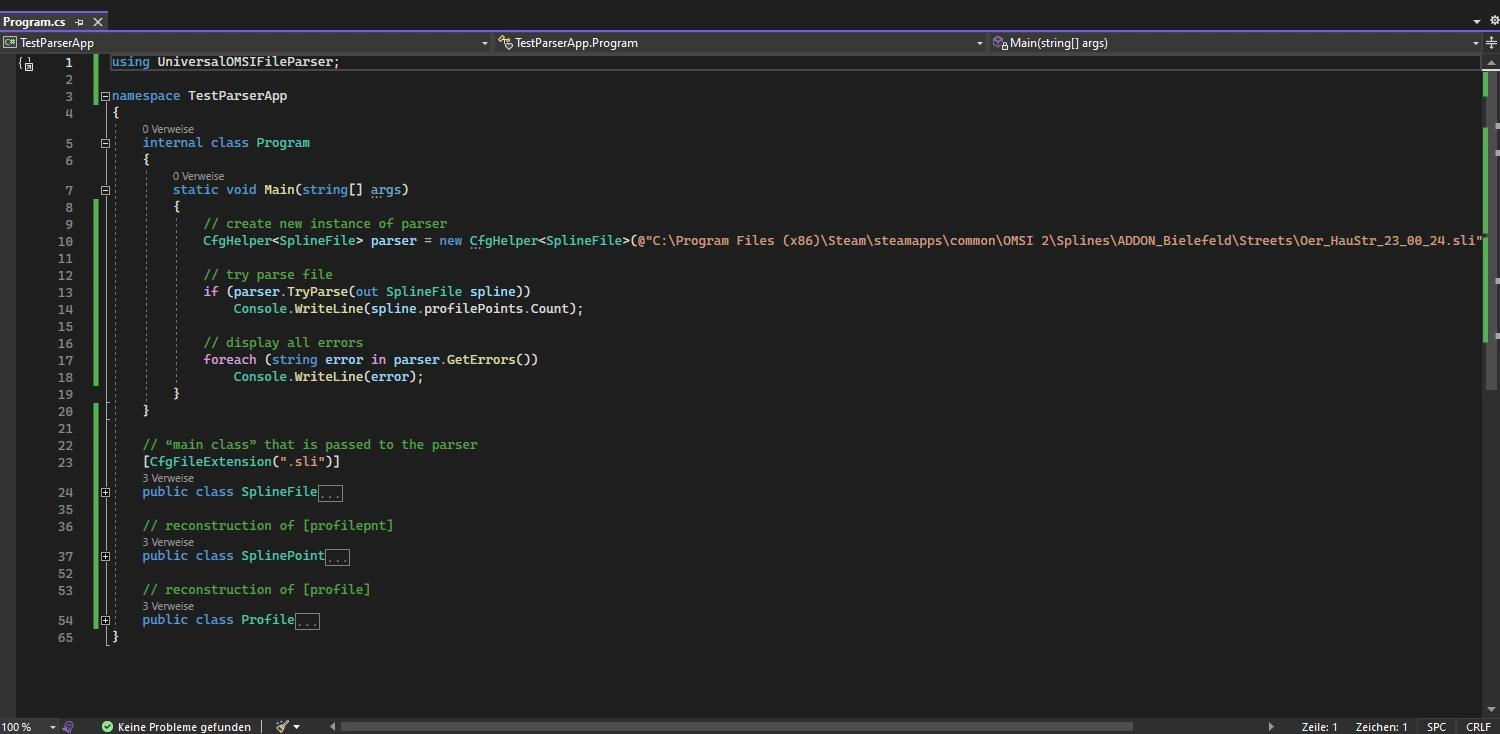Screen dimensions: 1500x734
Task: Expand the Profile class region
Action: click(x=105, y=620)
